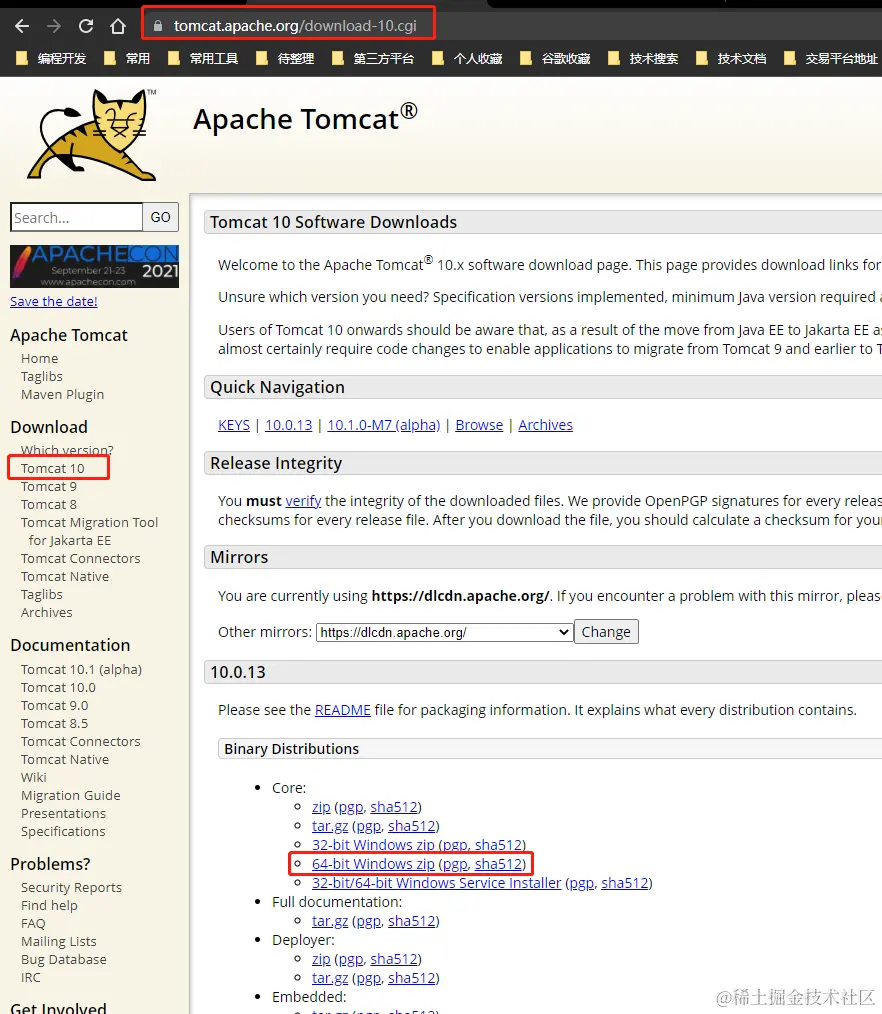Open the 第三方平台 bookmark folder
882x1014 pixels.
point(372,59)
